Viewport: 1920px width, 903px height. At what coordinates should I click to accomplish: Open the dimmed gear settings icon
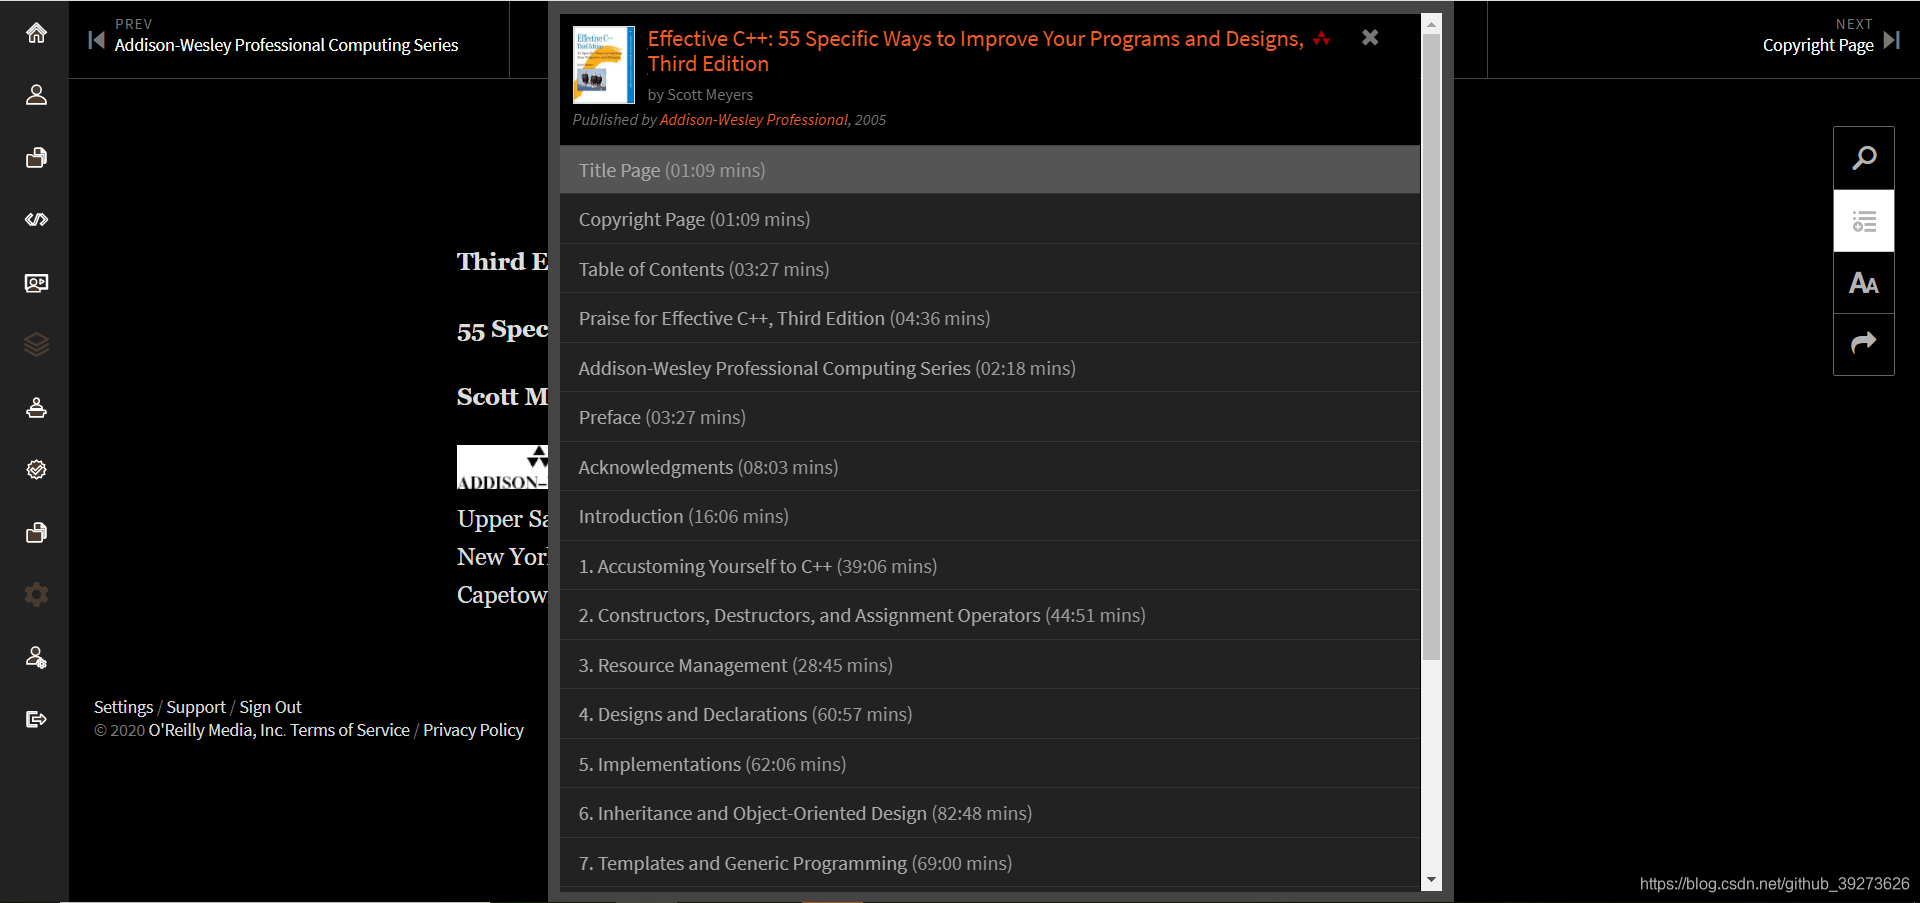[36, 595]
